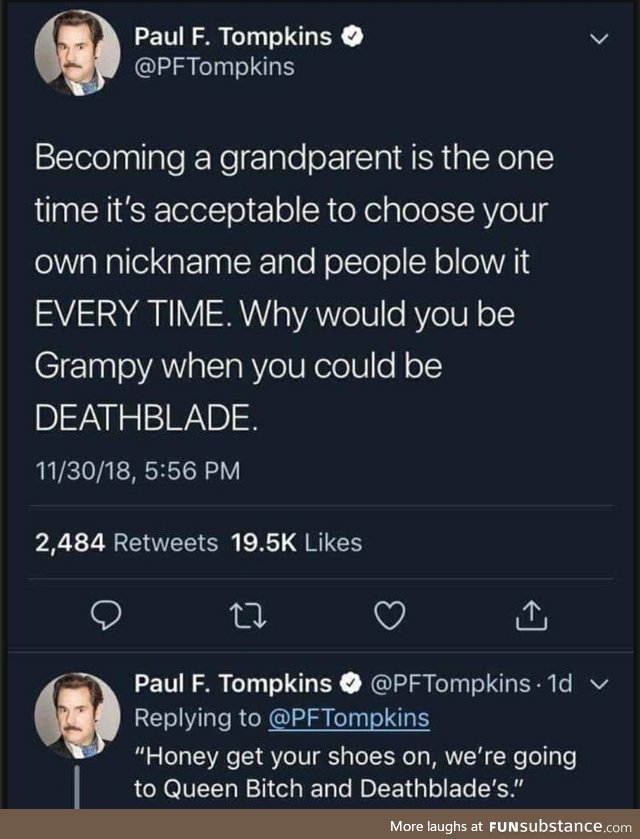Viewport: 640px width, 839px height.
Task: Open the reply tweet's profile avatar
Action: click(77, 715)
